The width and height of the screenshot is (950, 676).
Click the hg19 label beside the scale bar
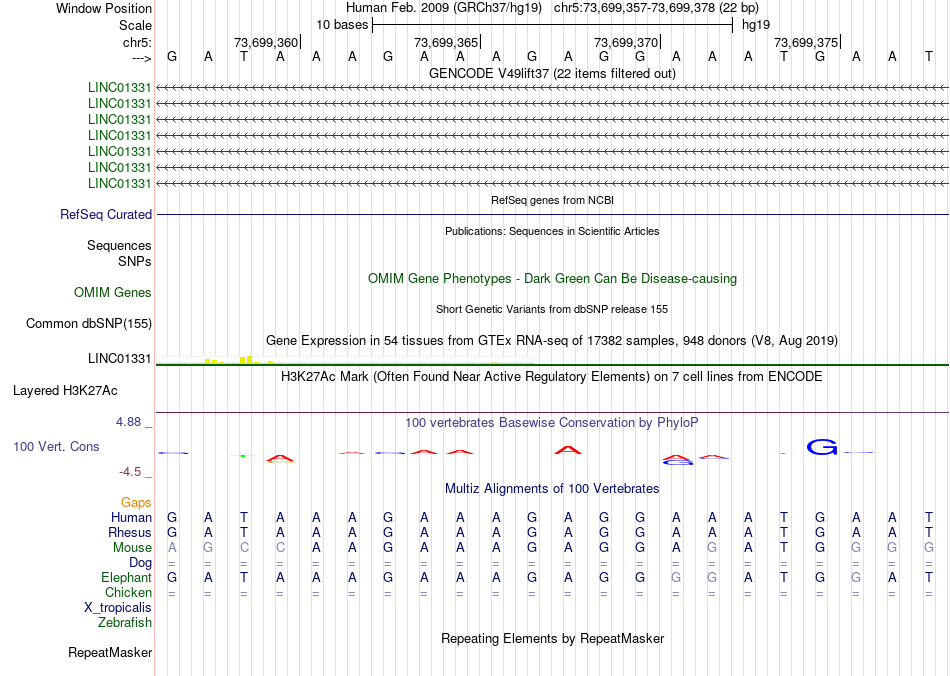click(x=756, y=25)
